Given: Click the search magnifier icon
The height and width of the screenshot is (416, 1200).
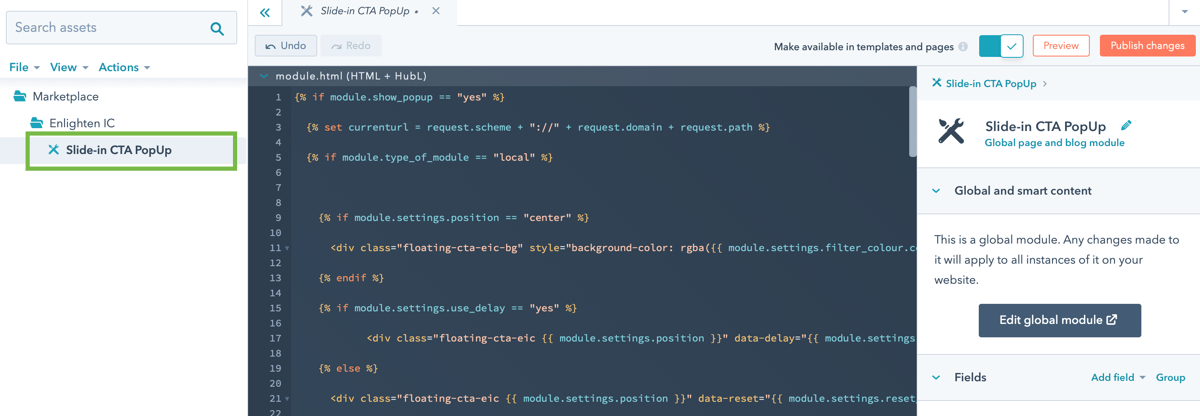Looking at the screenshot, I should coord(217,29).
